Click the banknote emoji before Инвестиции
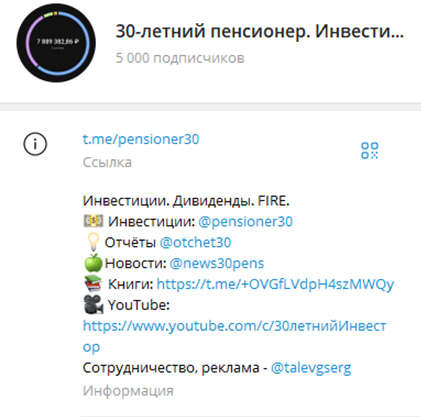The width and height of the screenshot is (421, 417). coord(93,221)
